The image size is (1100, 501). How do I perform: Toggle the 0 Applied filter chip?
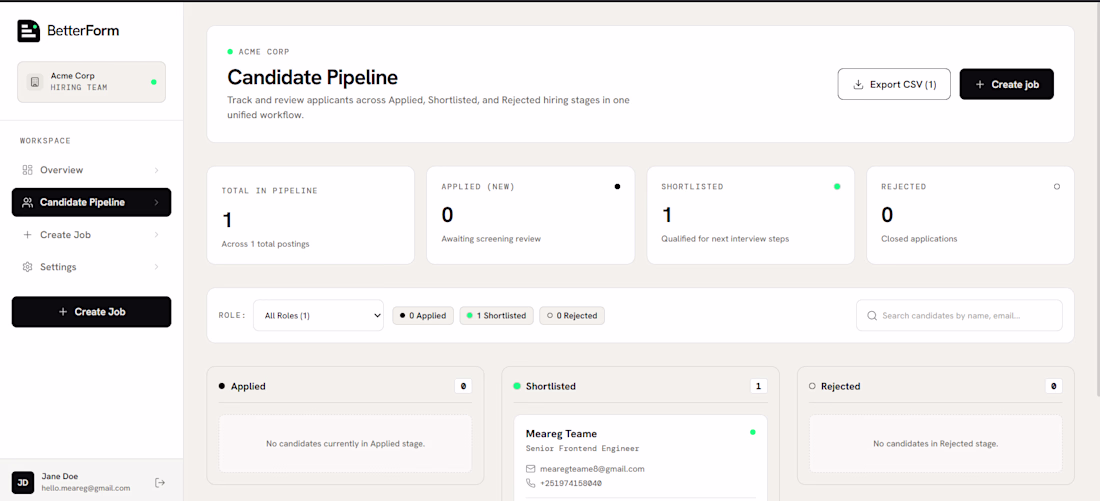coord(423,316)
